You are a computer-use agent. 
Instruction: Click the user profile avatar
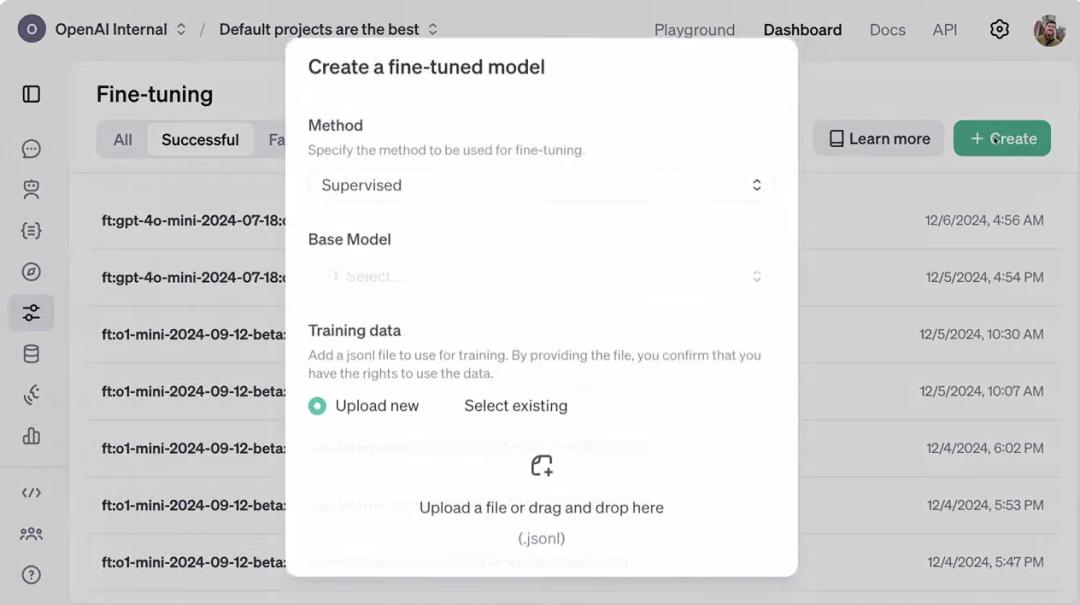(x=1049, y=30)
